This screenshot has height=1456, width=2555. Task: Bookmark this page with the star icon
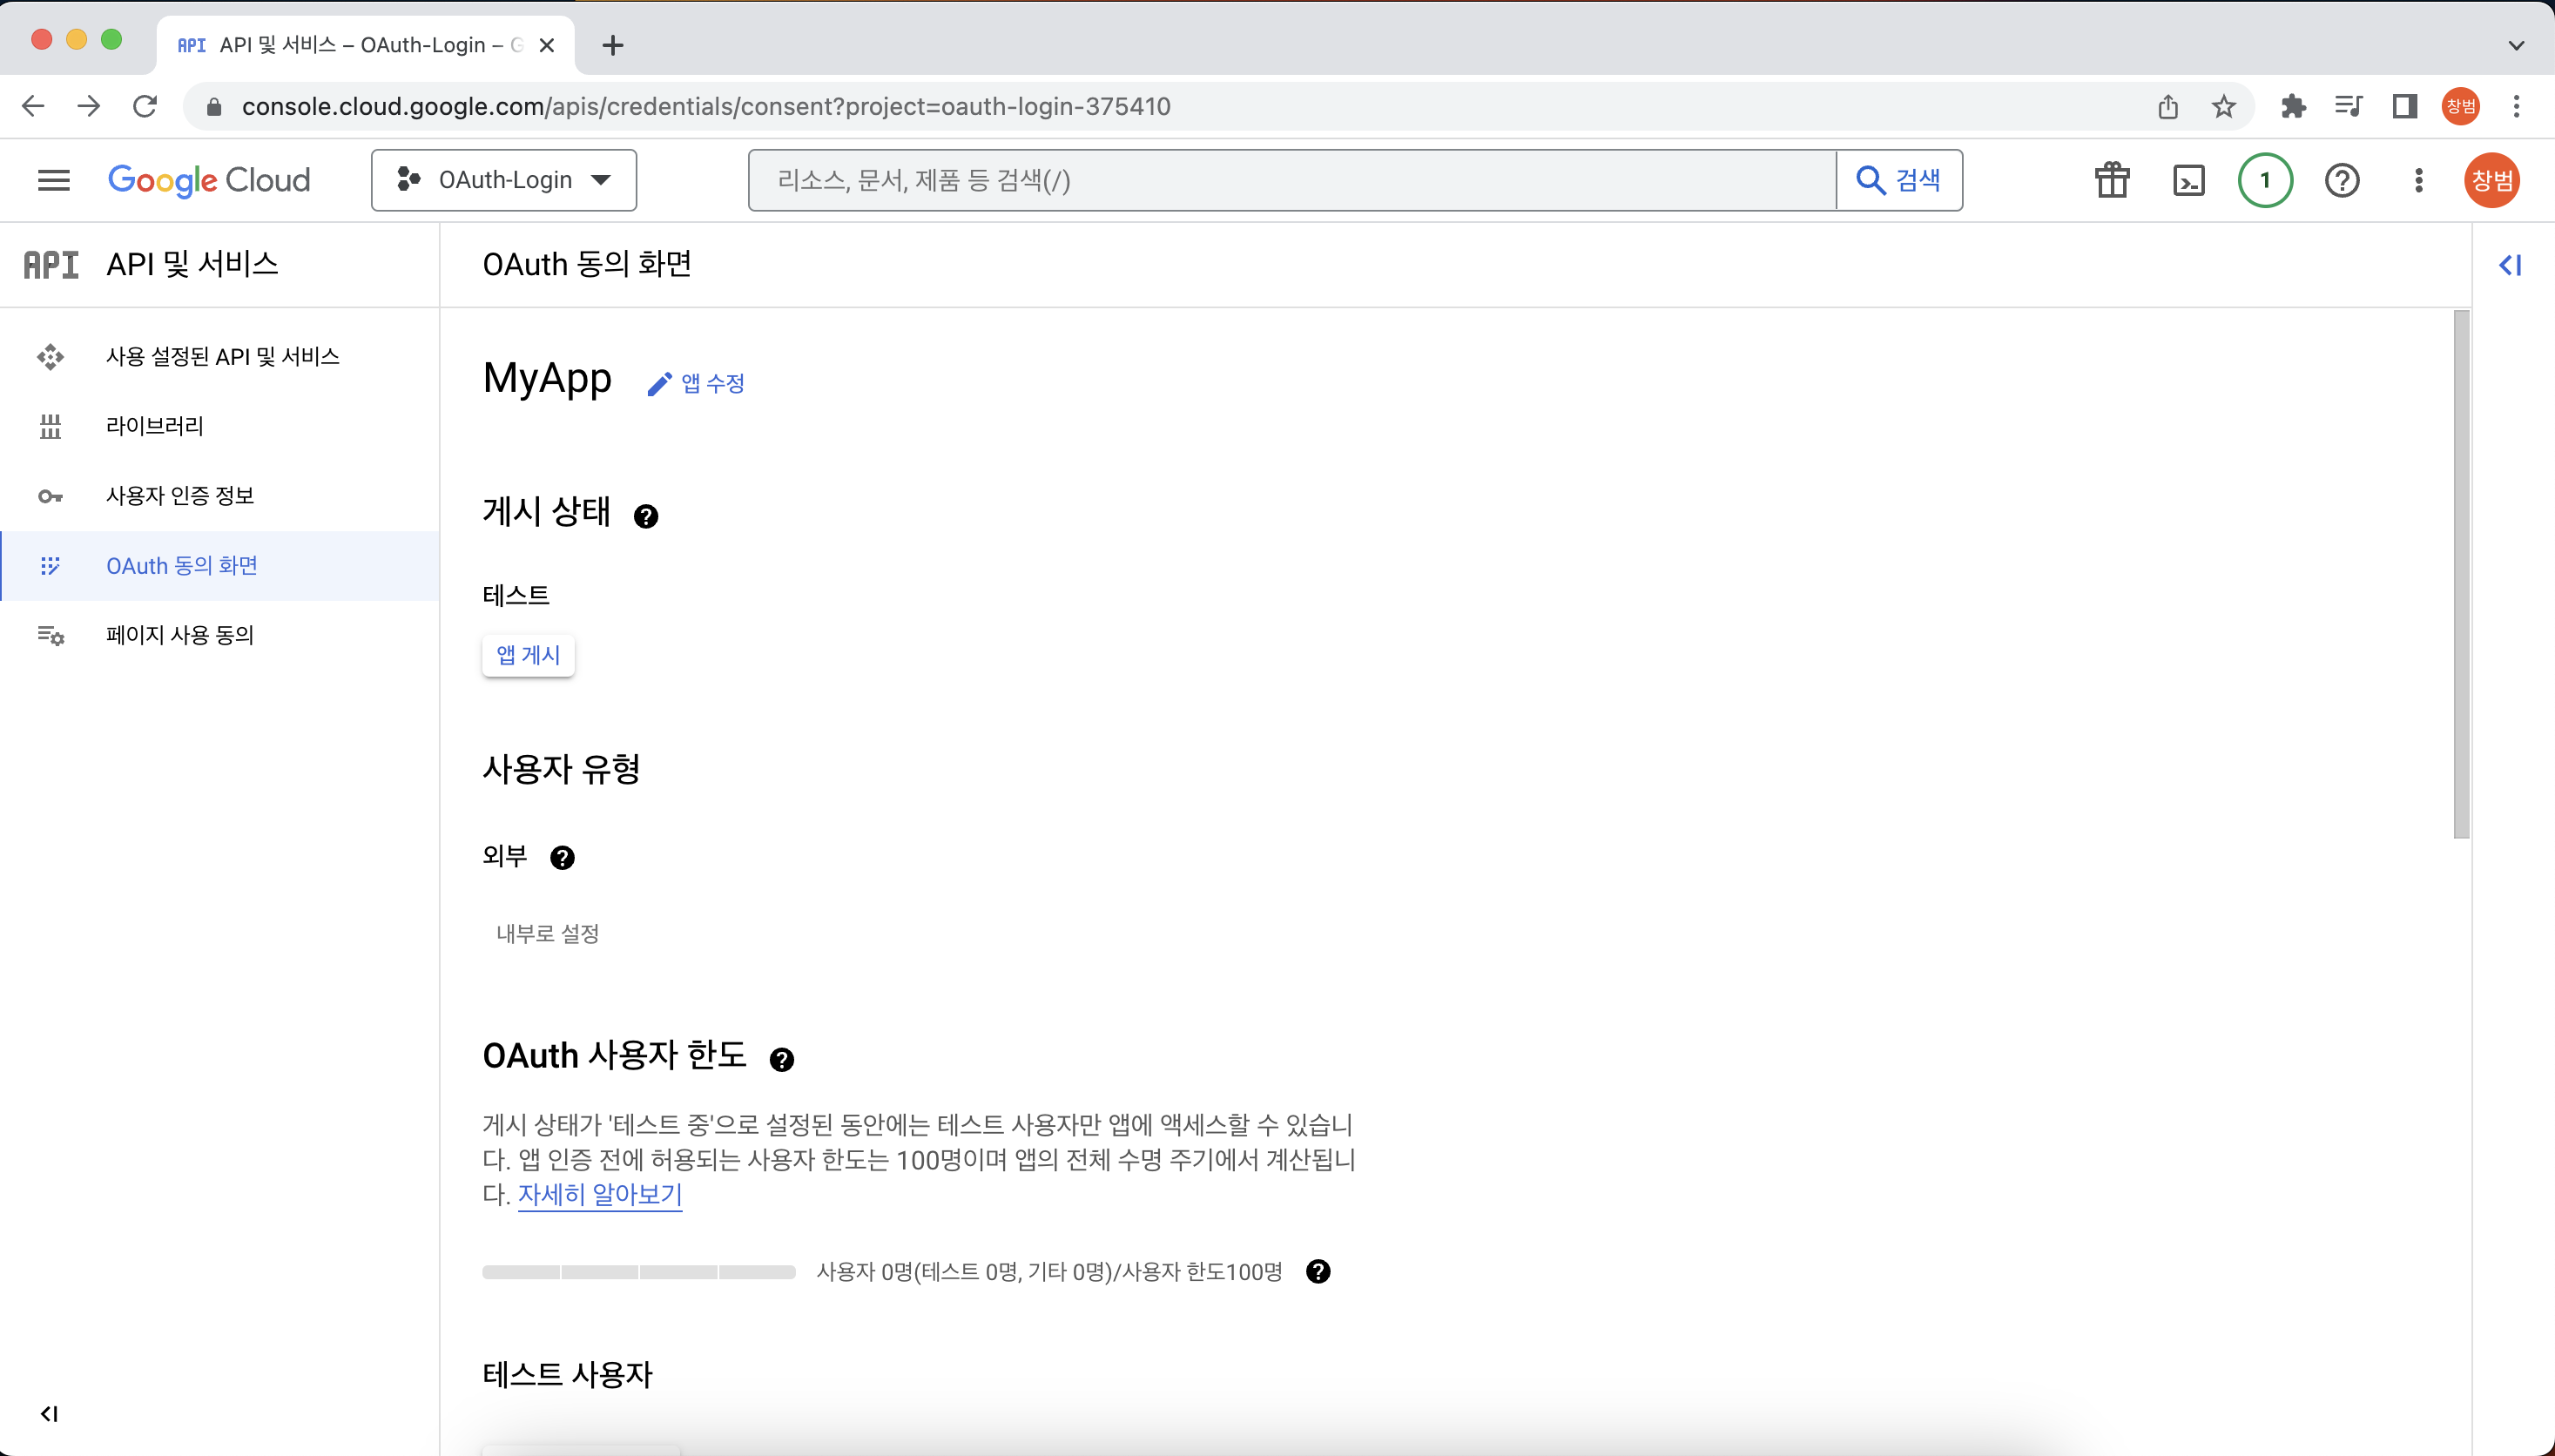[x=2223, y=106]
